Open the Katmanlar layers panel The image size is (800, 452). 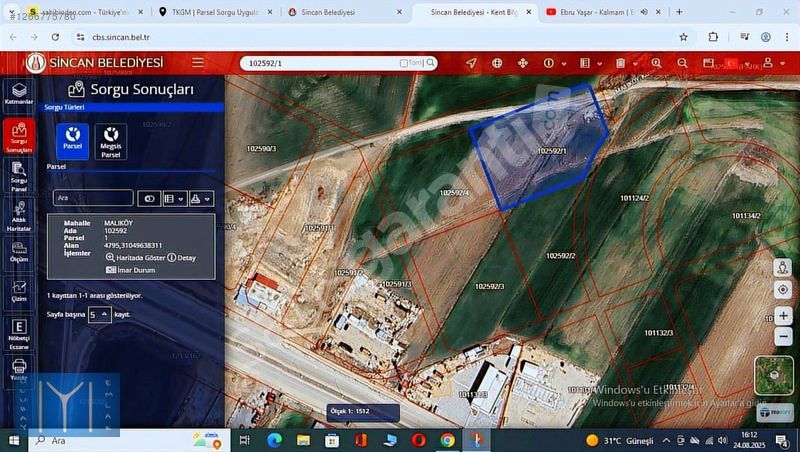coord(19,94)
